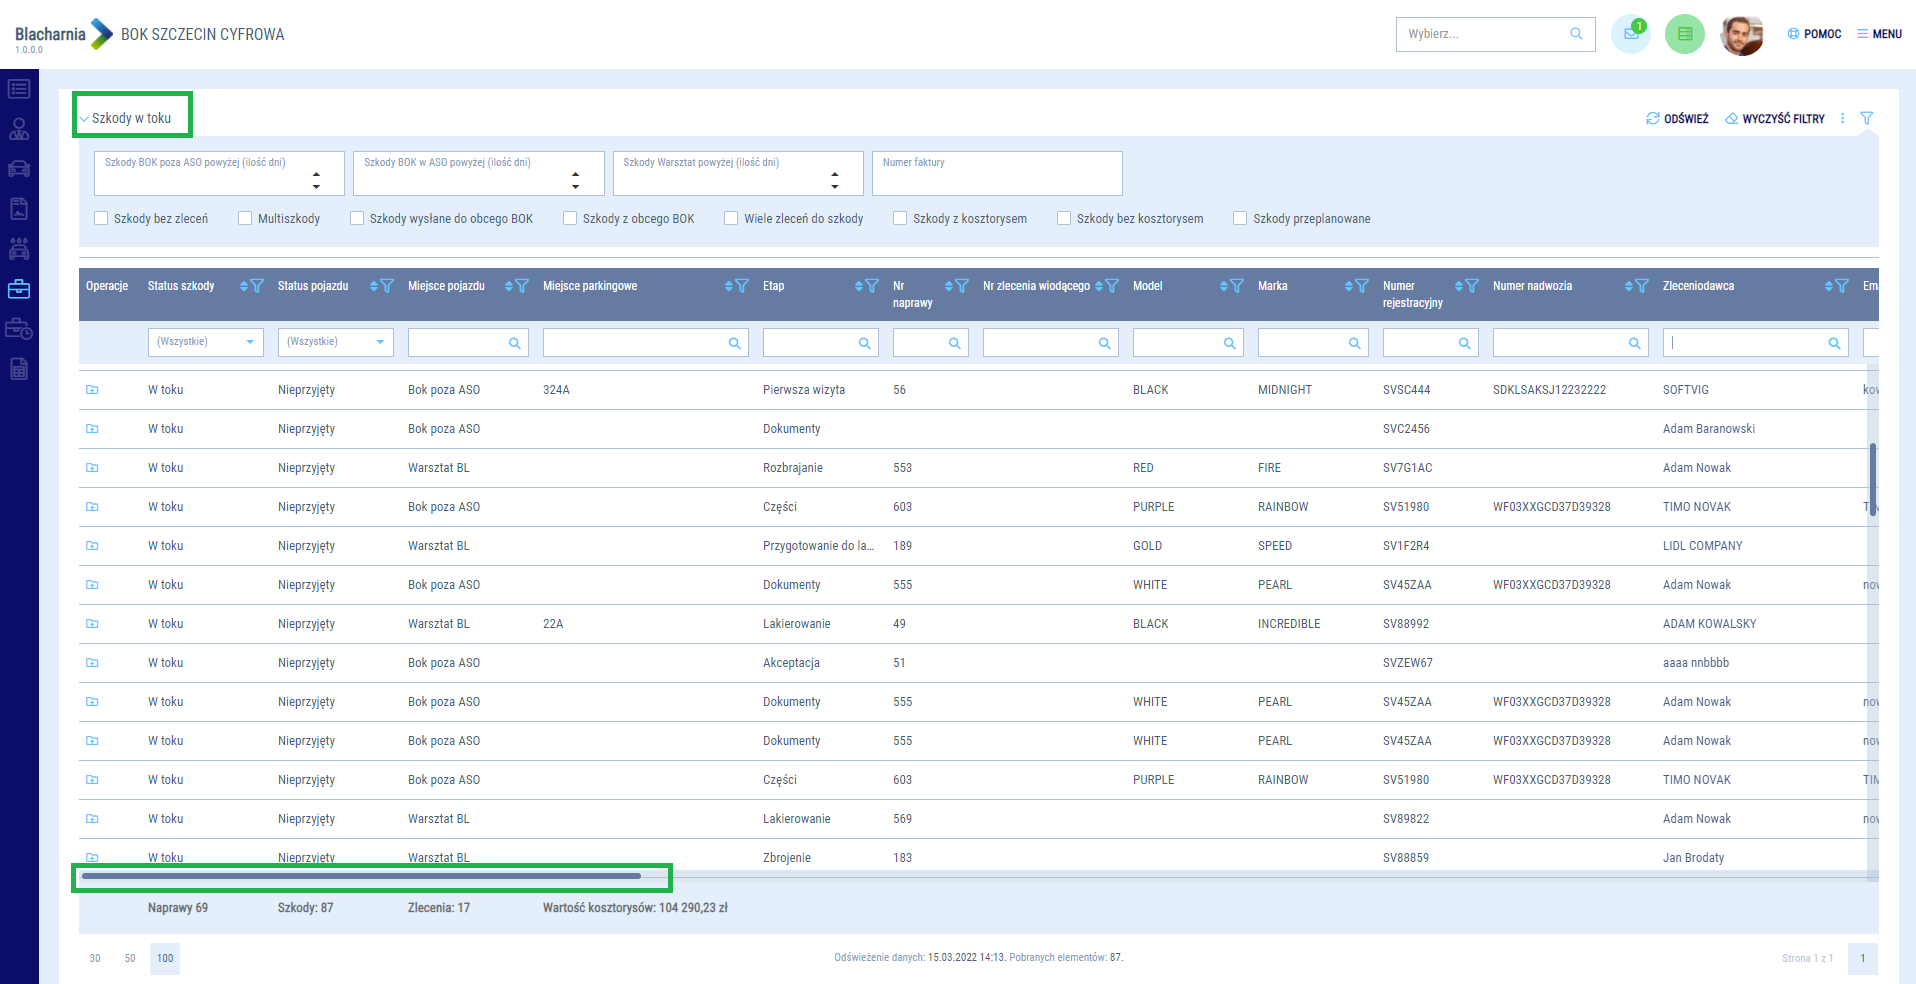Open folder icon for SOFTVIG row

(x=92, y=390)
